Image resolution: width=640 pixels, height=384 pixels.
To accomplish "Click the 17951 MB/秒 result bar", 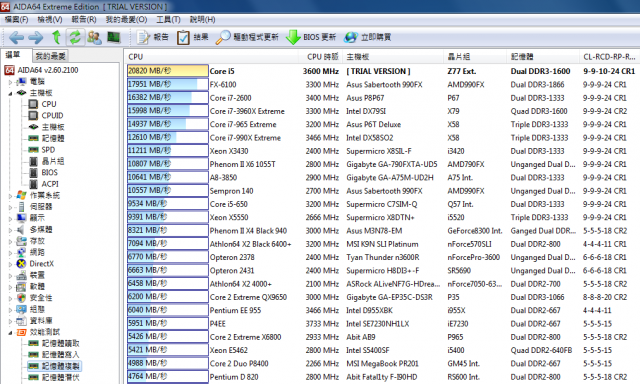I will 167,84.
